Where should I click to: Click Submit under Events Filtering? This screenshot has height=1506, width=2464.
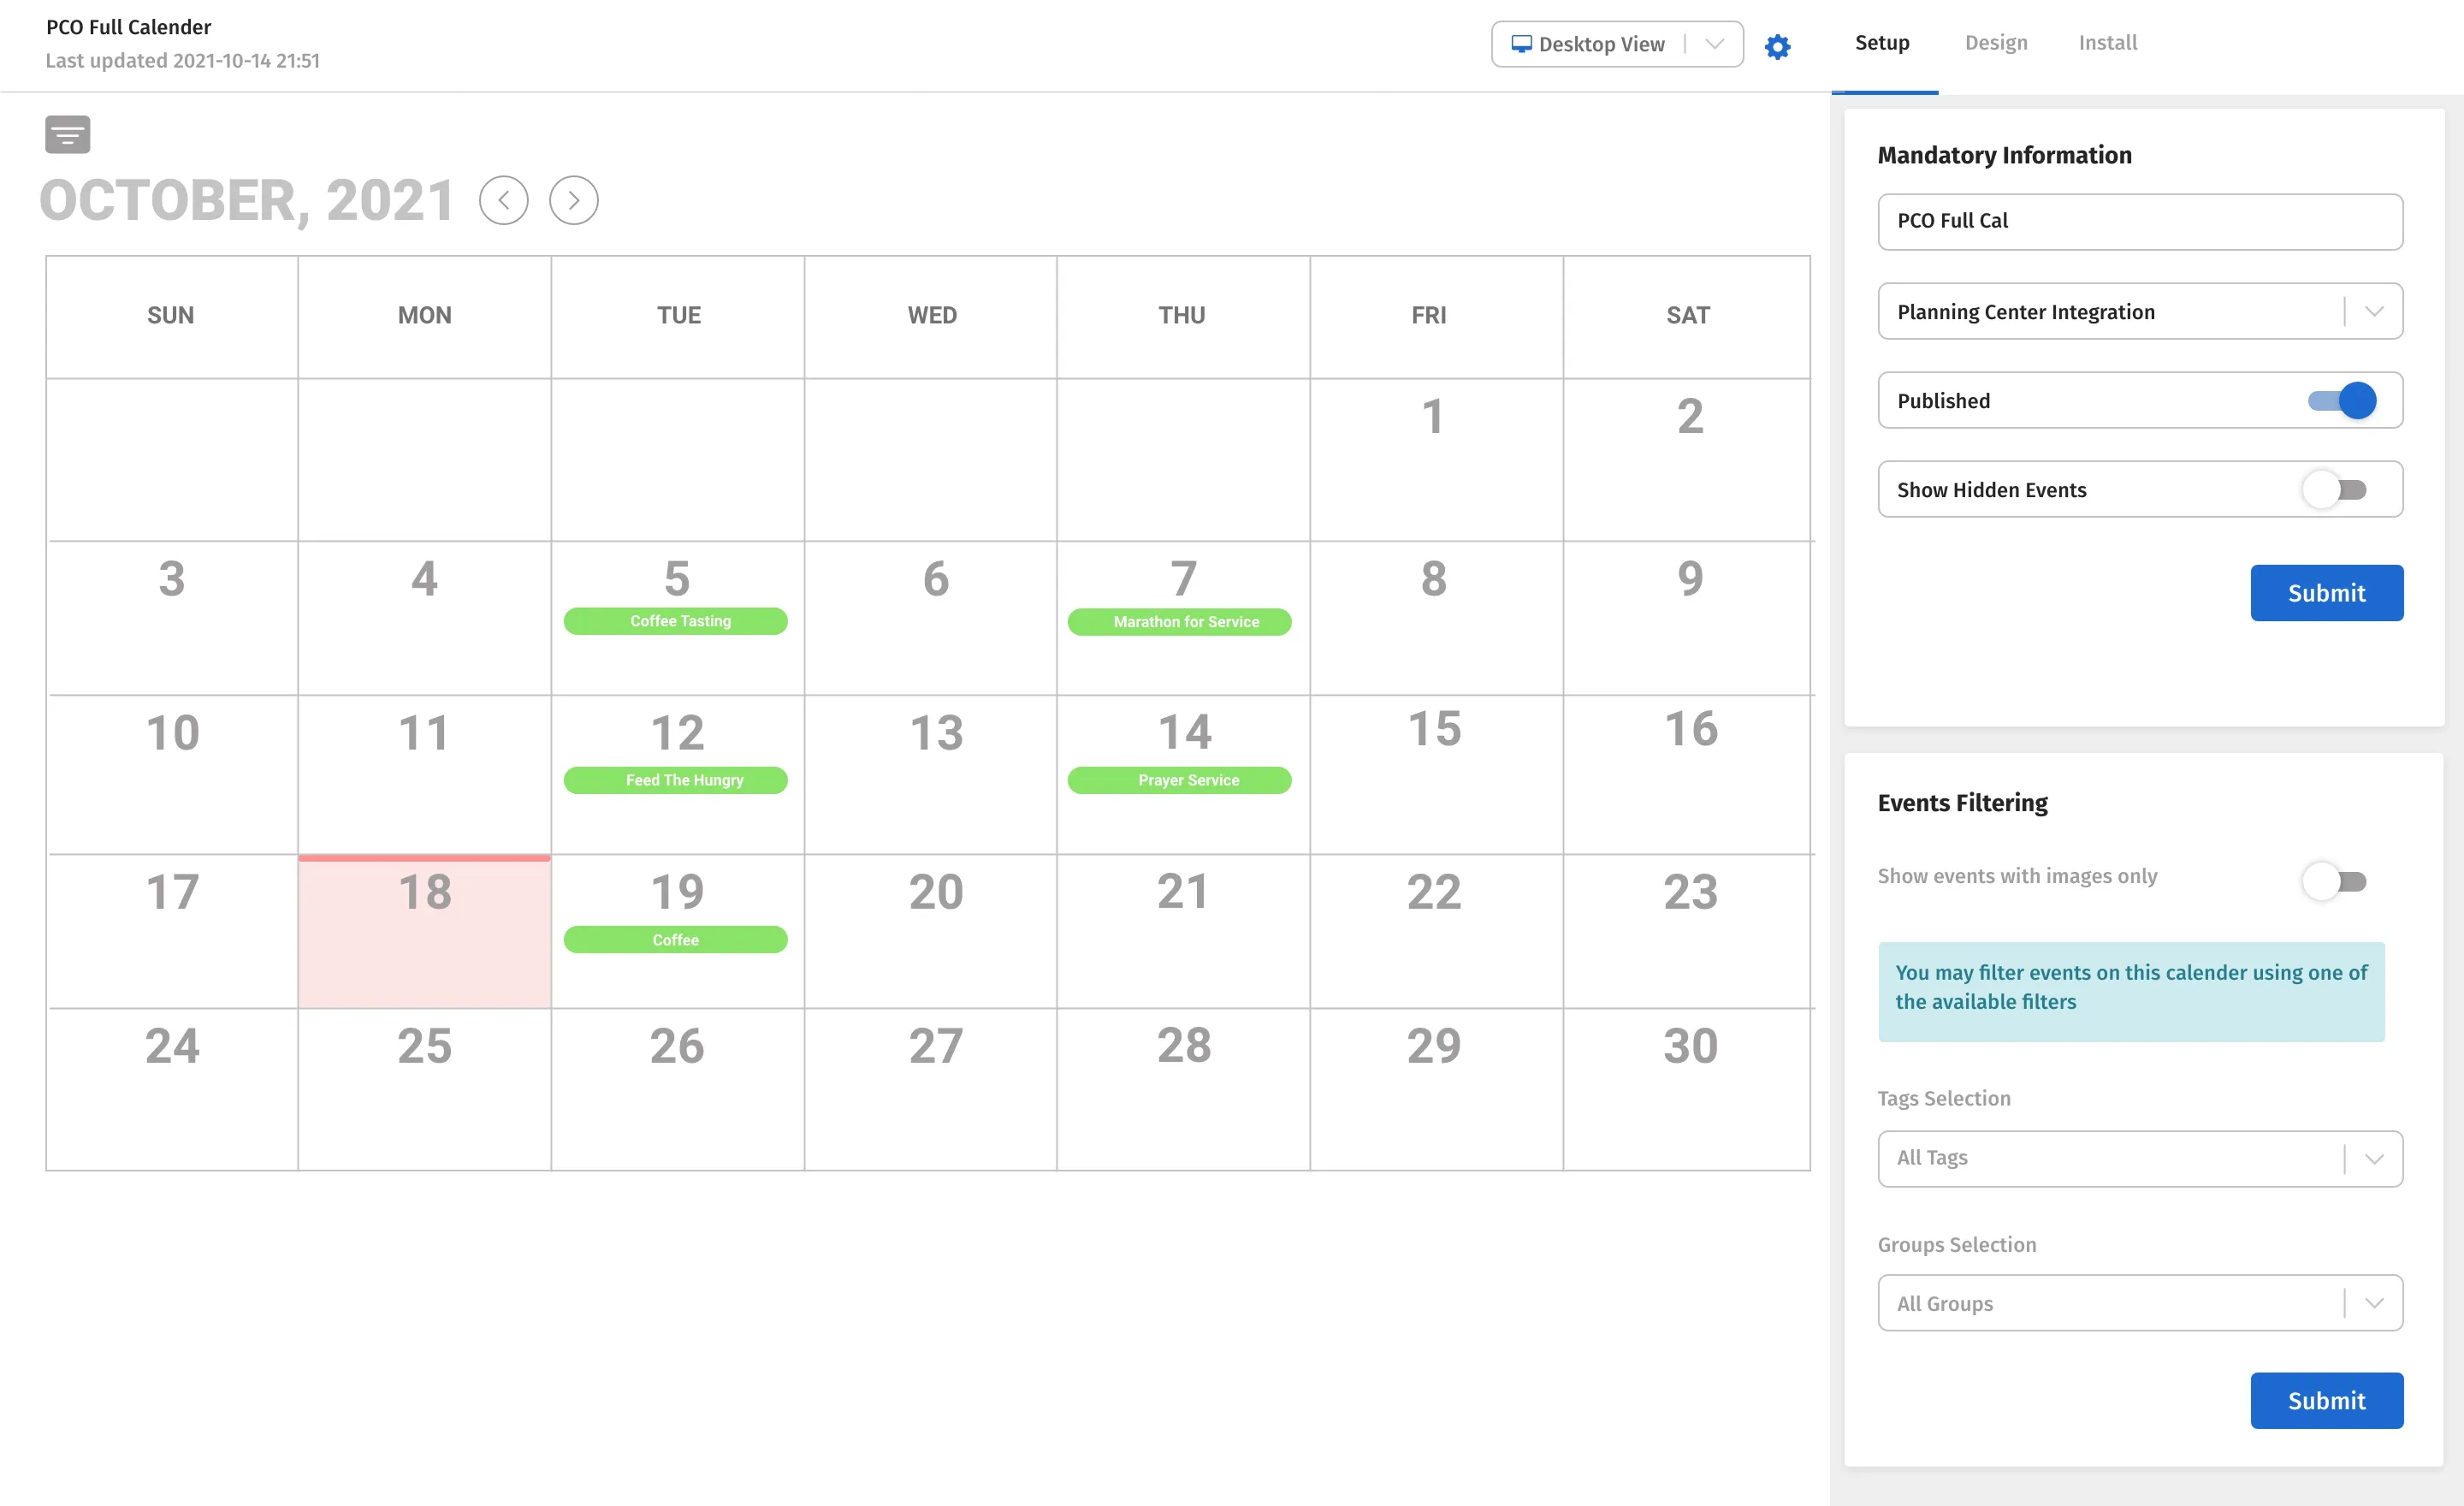click(x=2326, y=1400)
